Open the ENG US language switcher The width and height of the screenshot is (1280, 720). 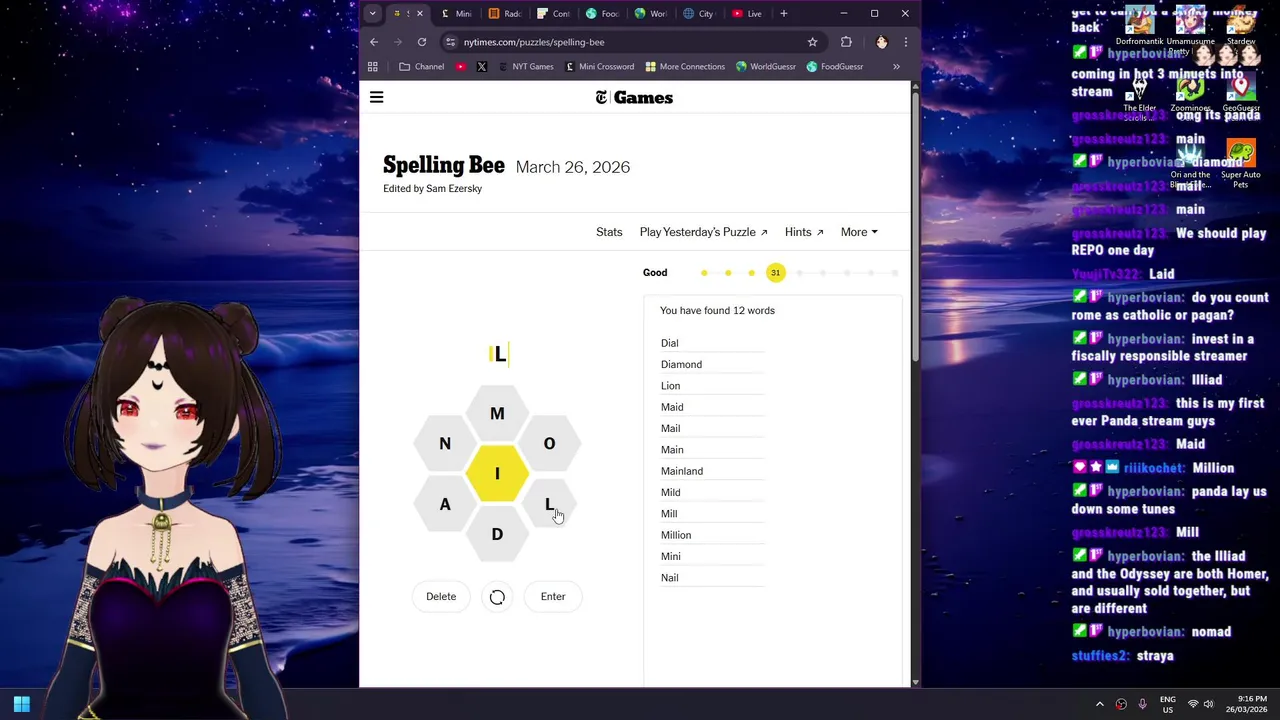coord(1168,704)
